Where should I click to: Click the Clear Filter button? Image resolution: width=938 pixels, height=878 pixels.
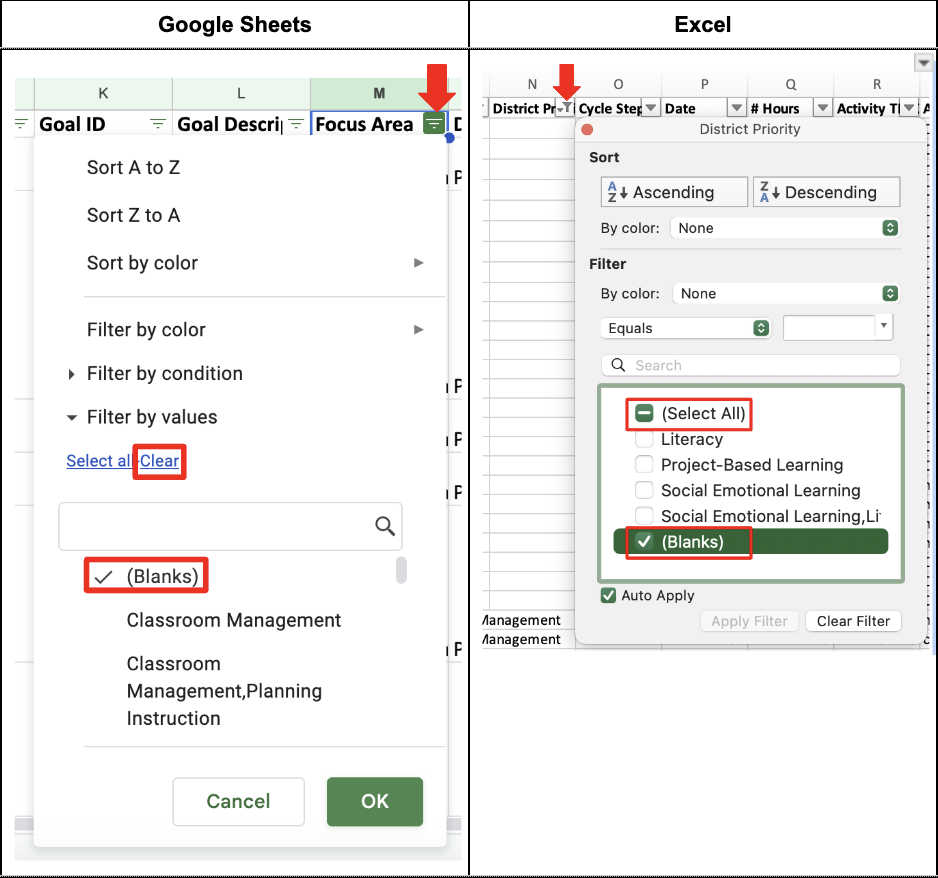tap(854, 621)
